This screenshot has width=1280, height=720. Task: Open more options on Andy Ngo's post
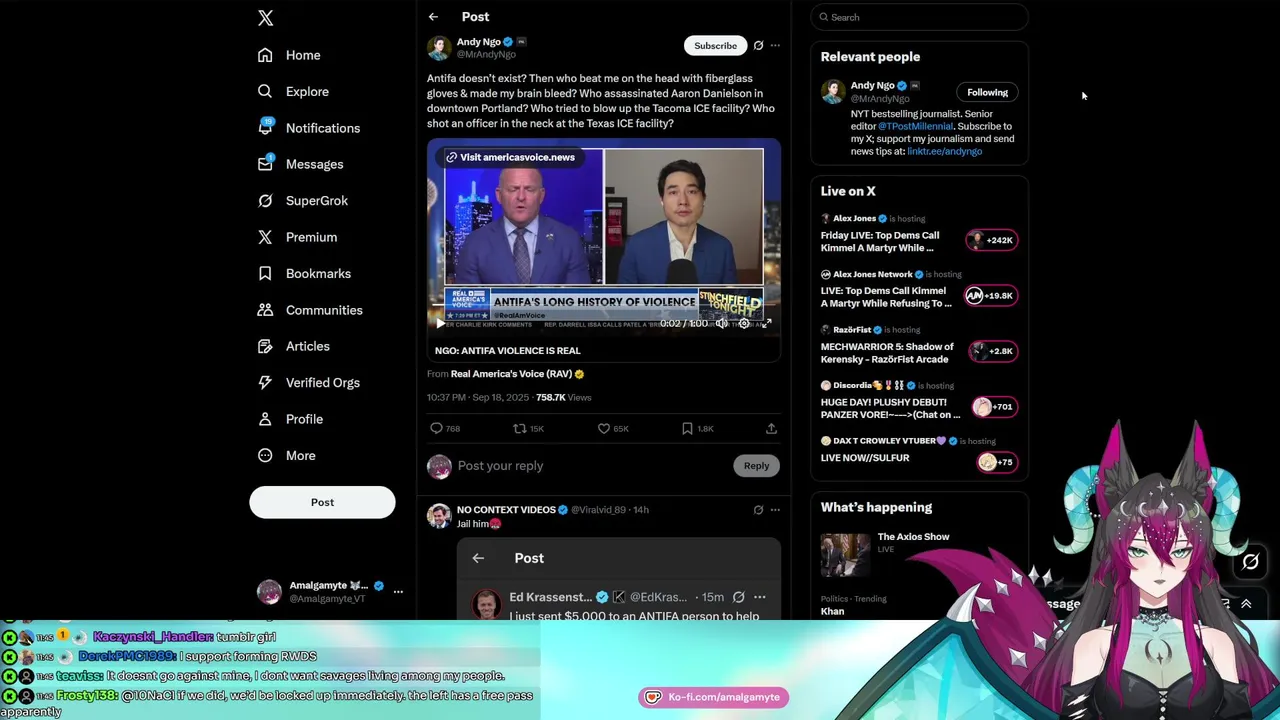775,45
